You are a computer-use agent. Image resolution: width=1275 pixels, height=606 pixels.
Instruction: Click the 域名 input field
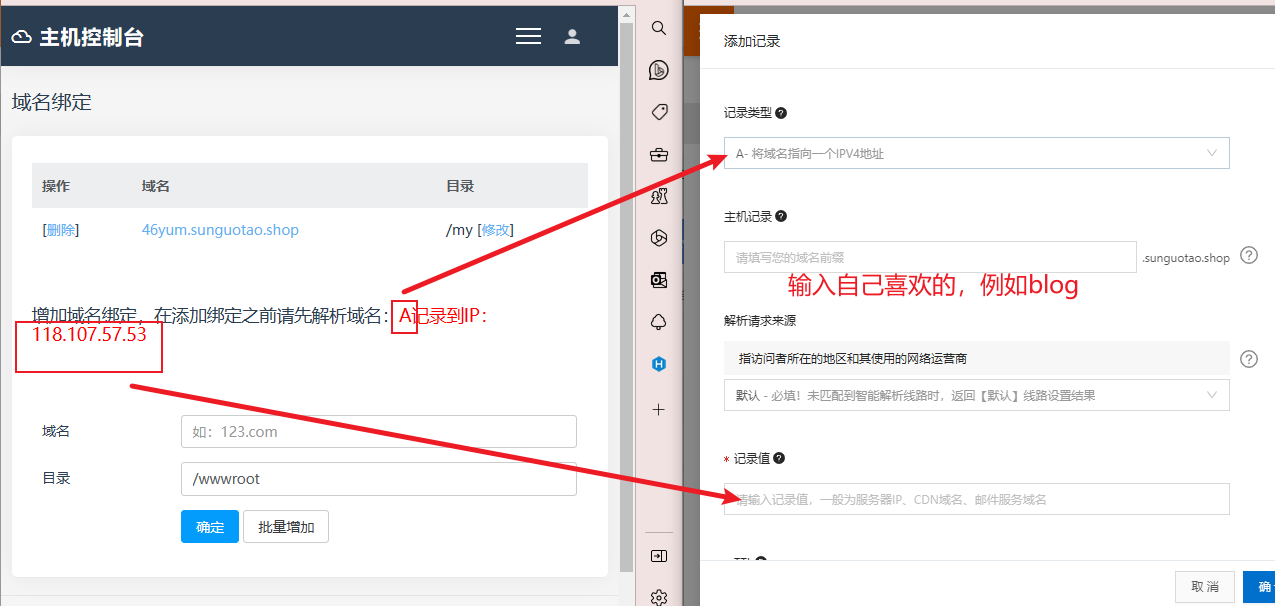(378, 432)
